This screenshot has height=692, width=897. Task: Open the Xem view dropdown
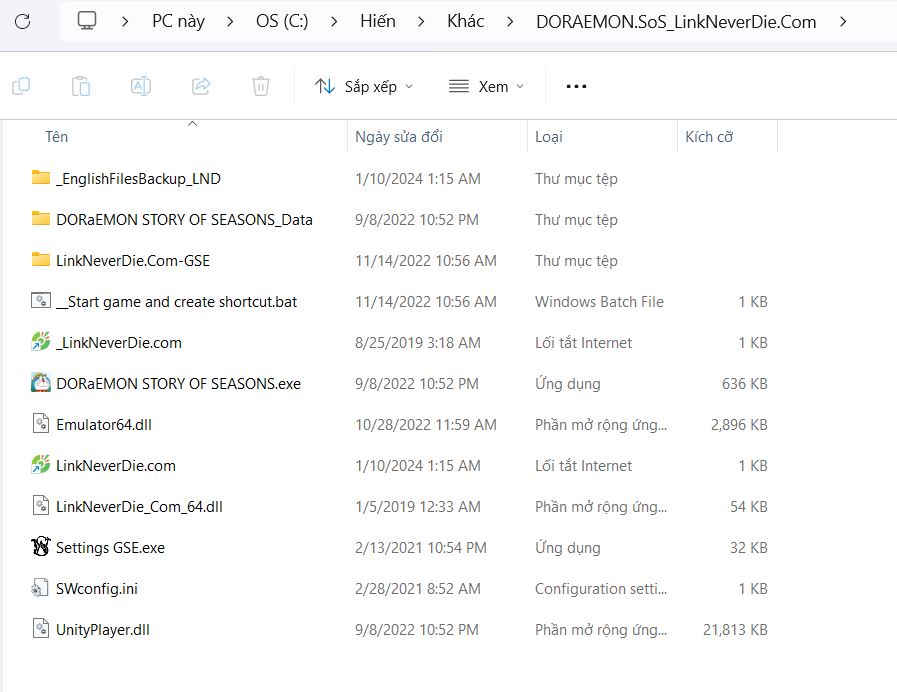coord(486,86)
